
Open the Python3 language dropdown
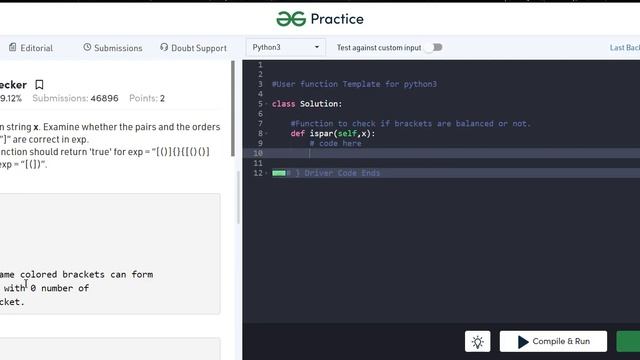pyautogui.click(x=286, y=47)
